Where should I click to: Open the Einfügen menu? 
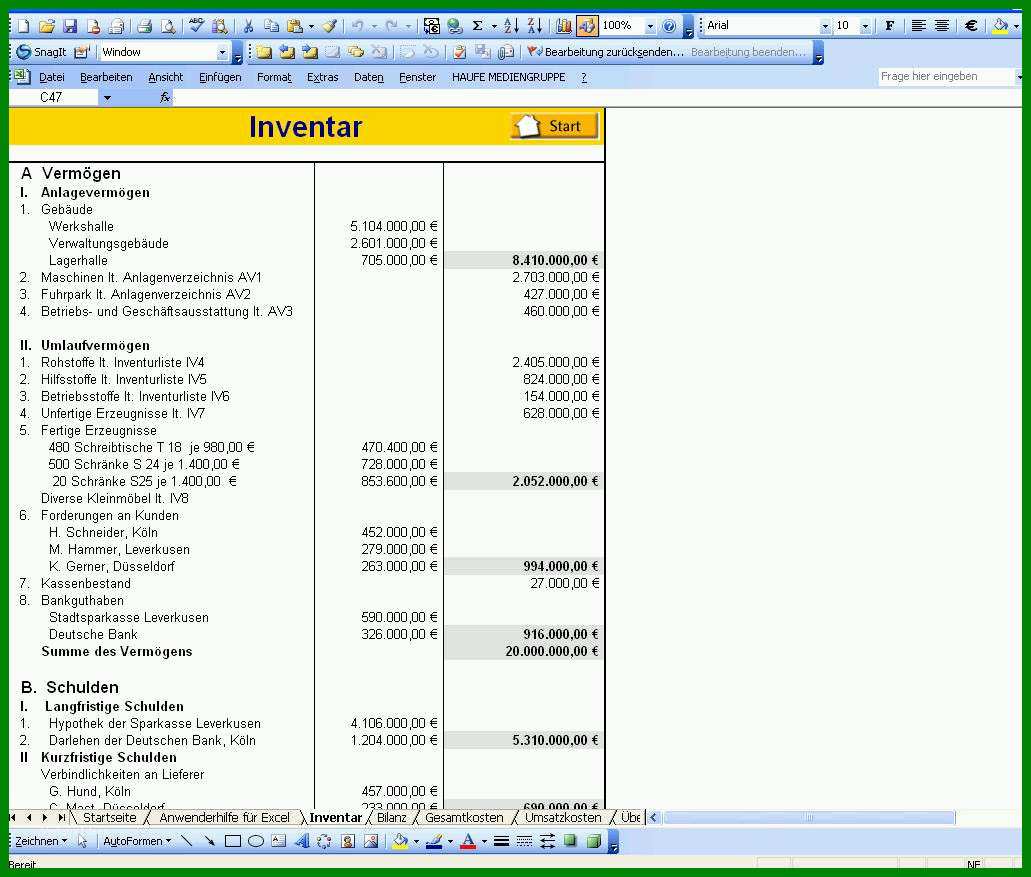pos(220,78)
